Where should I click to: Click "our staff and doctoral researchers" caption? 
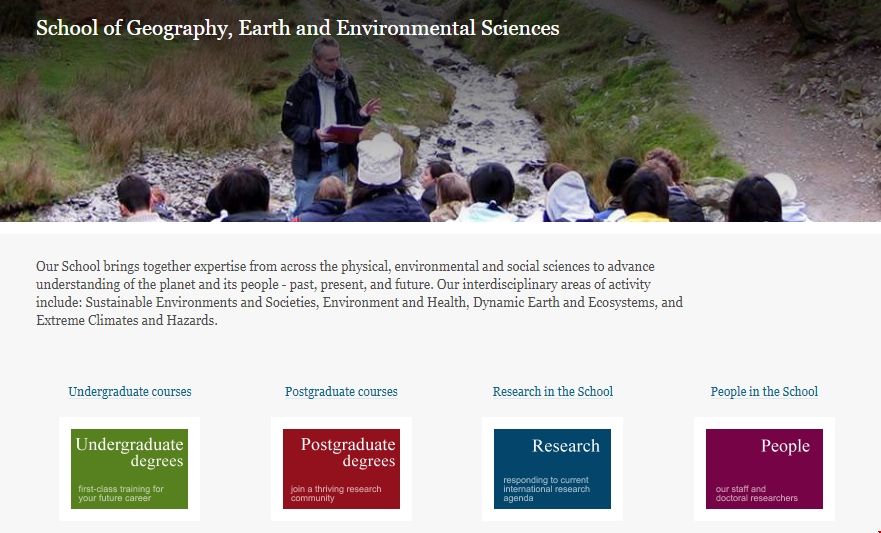[756, 493]
